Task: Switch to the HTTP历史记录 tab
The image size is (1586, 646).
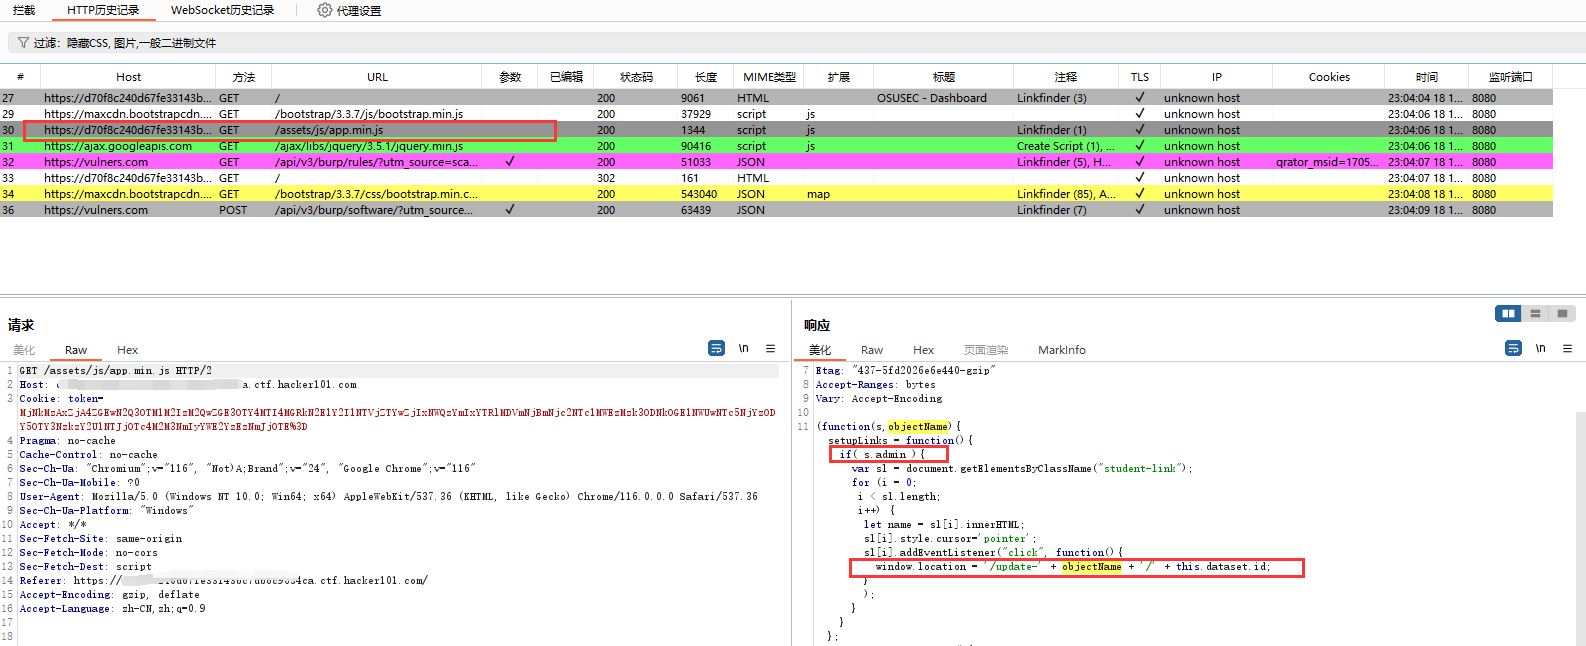Action: (x=103, y=10)
